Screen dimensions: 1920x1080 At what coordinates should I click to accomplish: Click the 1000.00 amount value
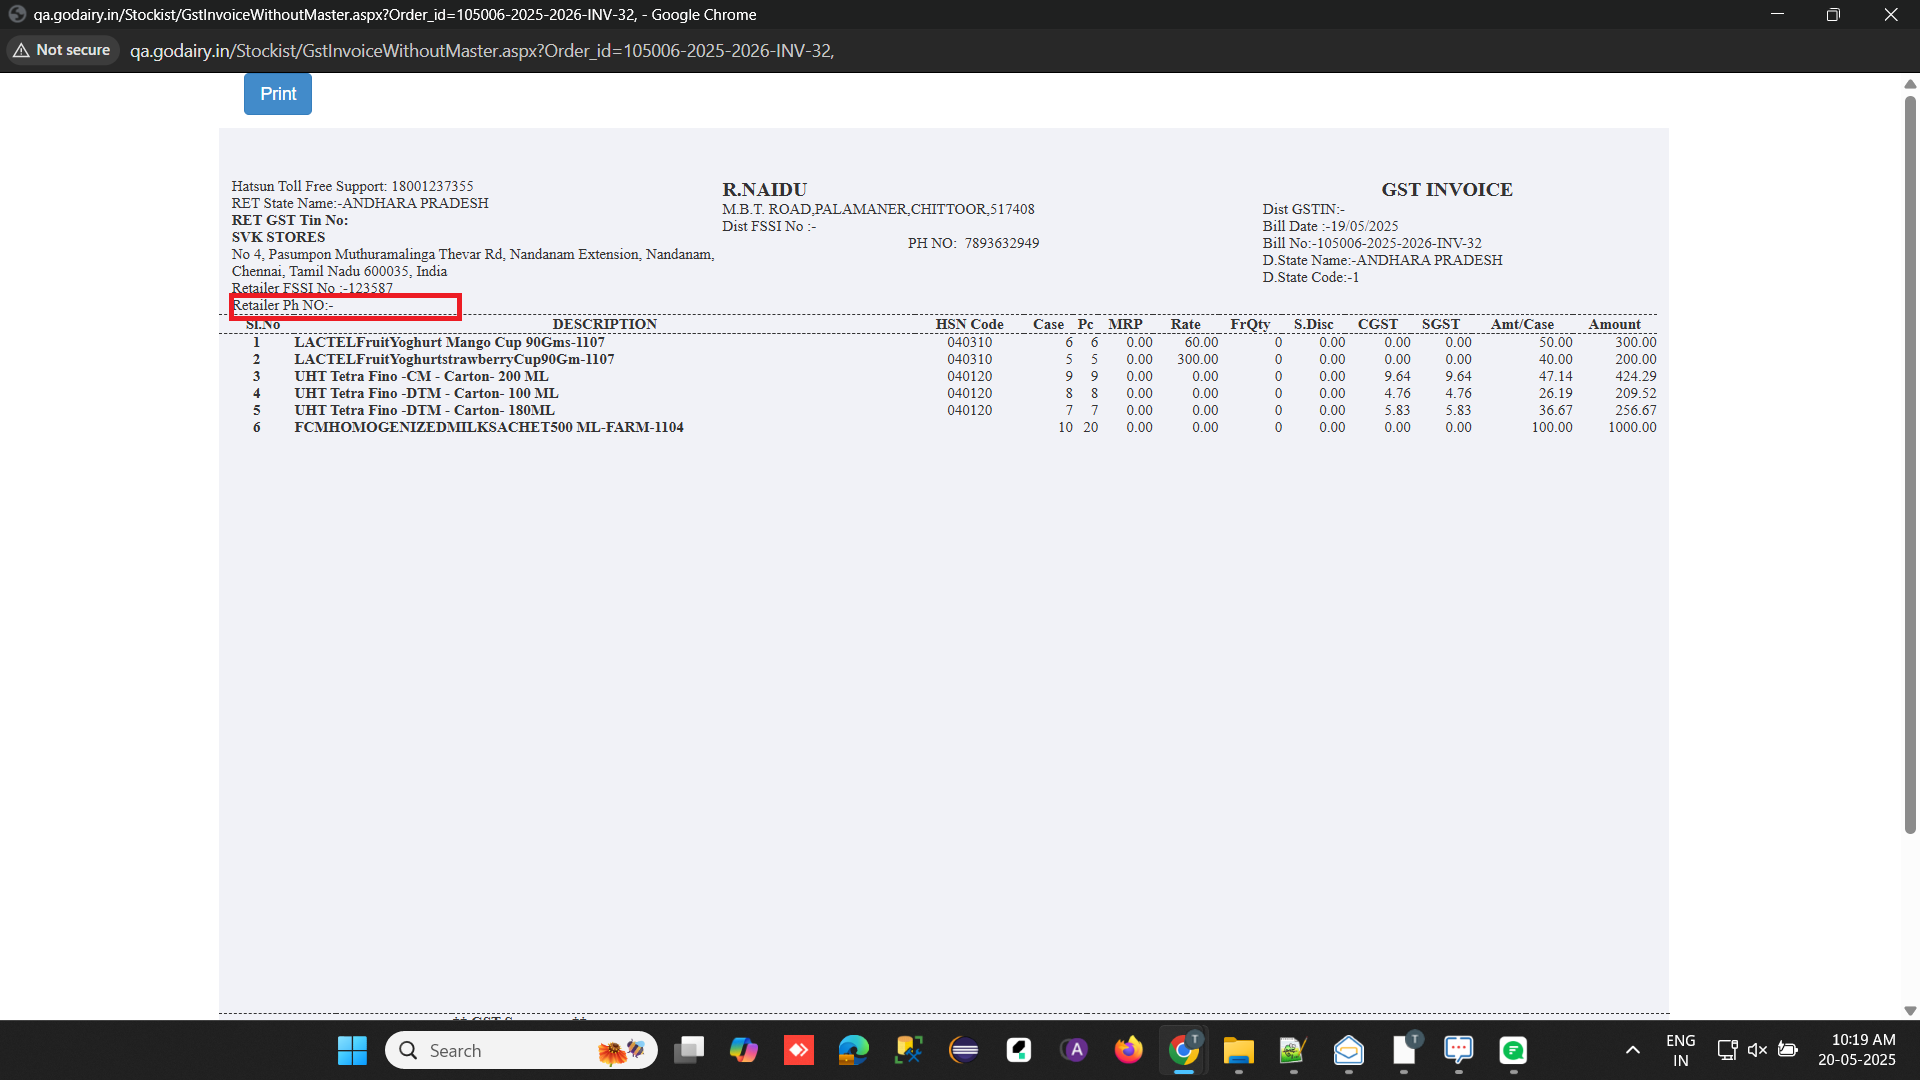(1632, 427)
